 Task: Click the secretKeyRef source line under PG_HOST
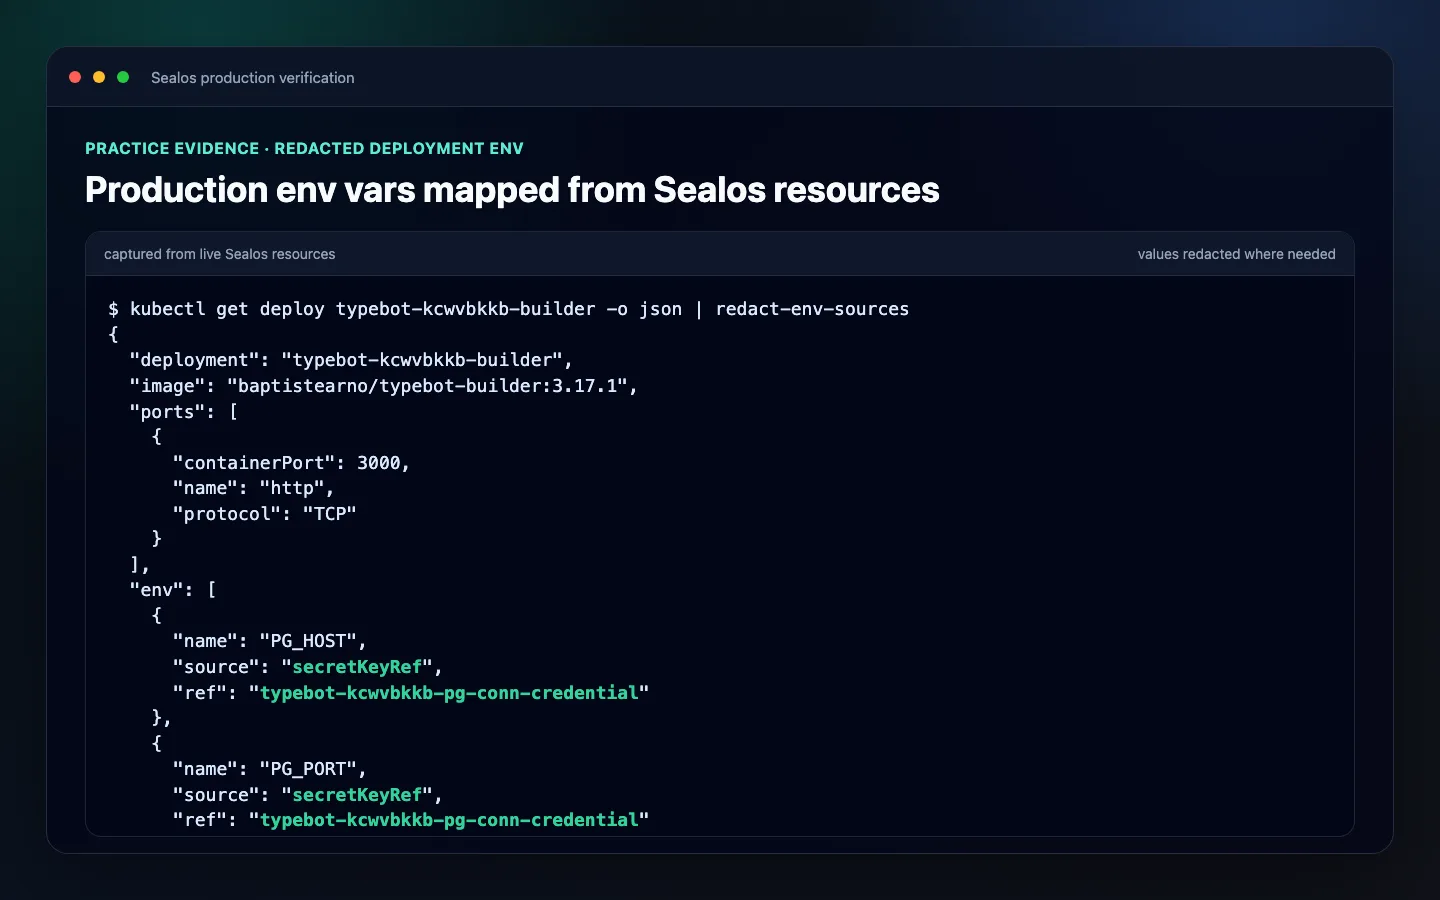tap(307, 667)
